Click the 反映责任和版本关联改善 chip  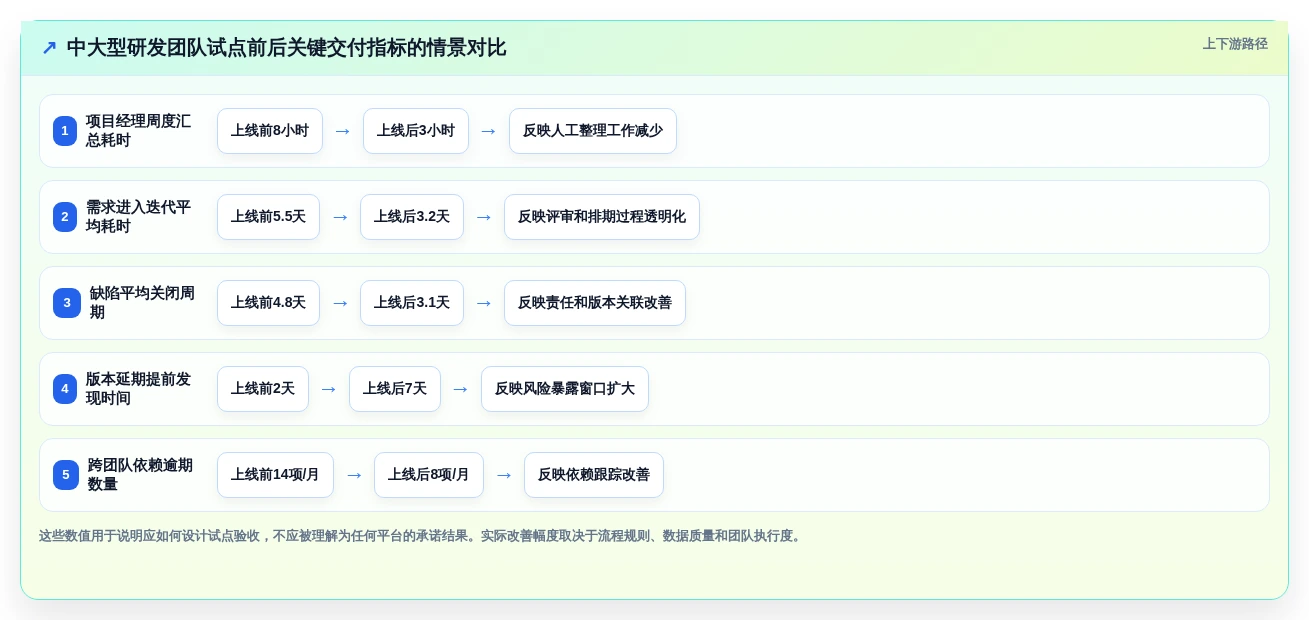pos(595,303)
